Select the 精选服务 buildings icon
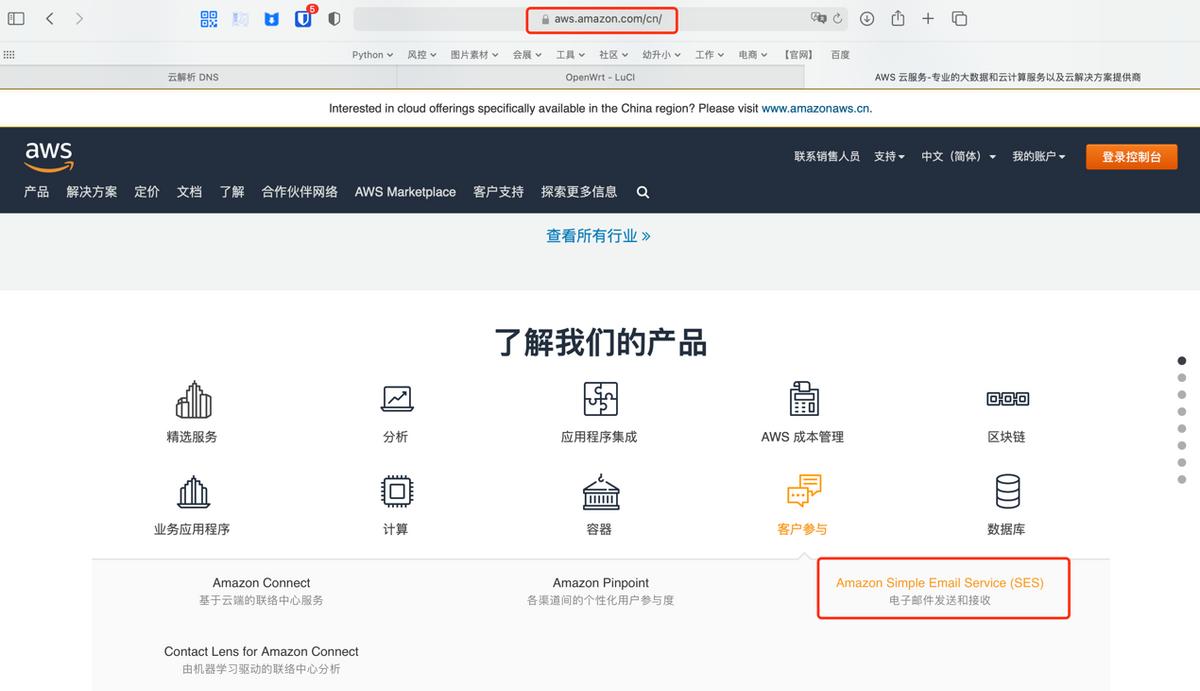Screen dimensions: 1200x691 pyautogui.click(x=193, y=399)
